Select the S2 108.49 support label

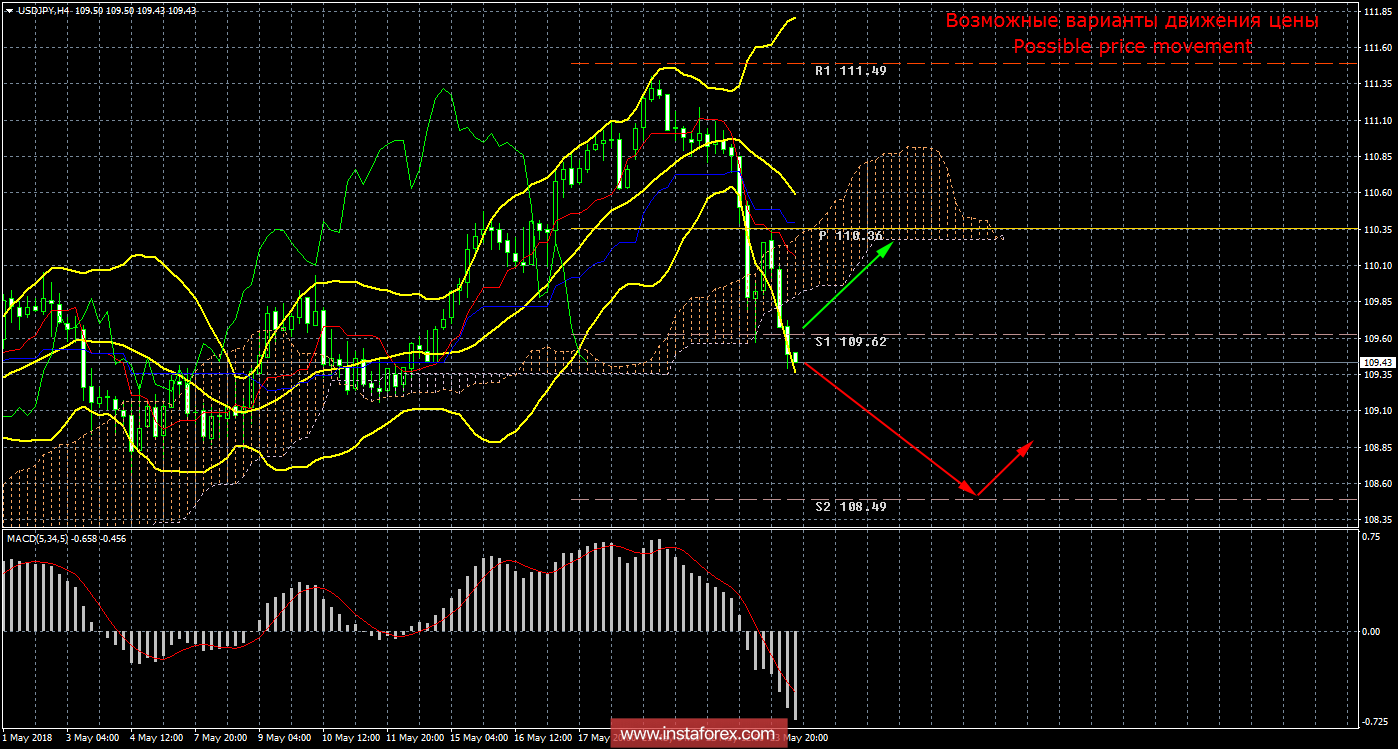[850, 506]
